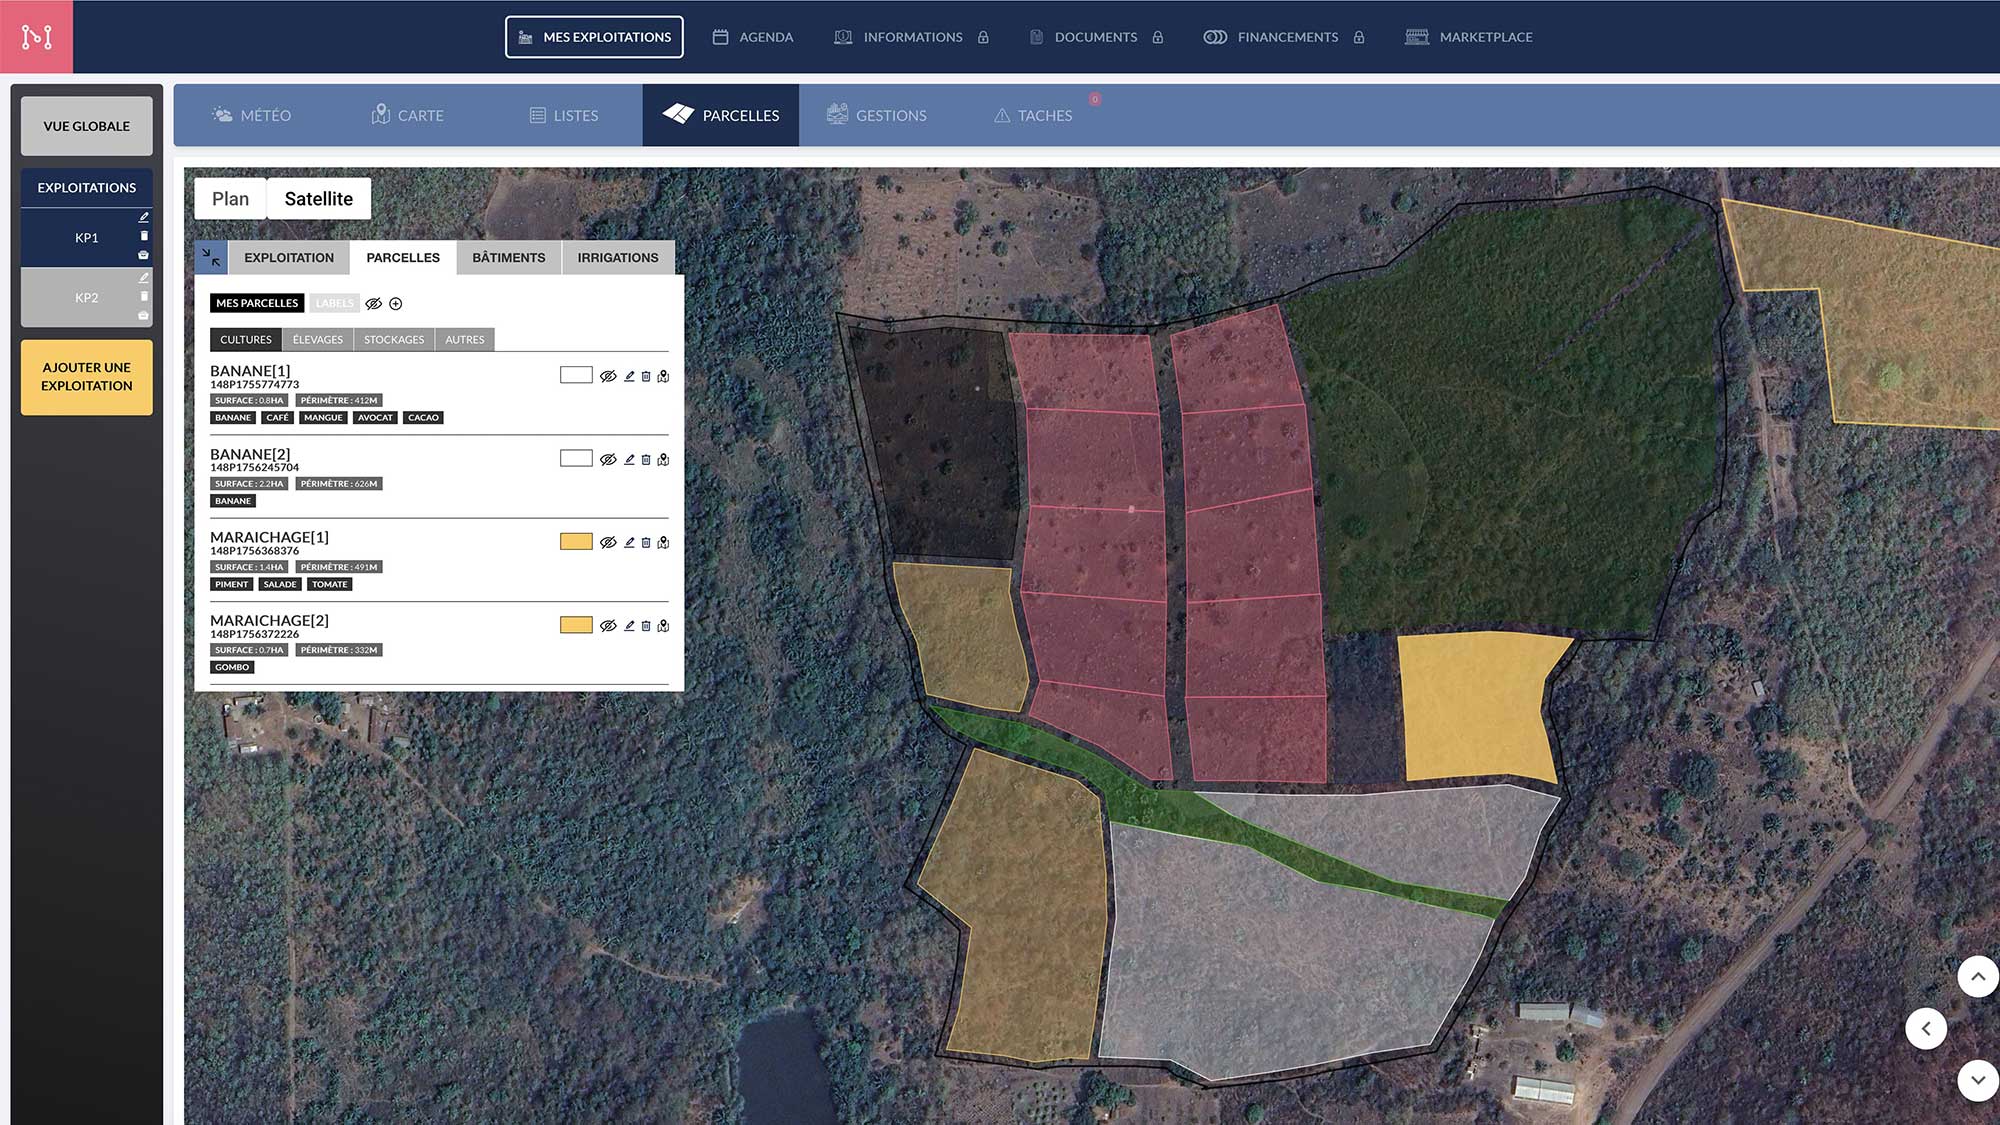Toggle visibility of the BANANE[1] parcel
2000x1125 pixels.
click(608, 376)
